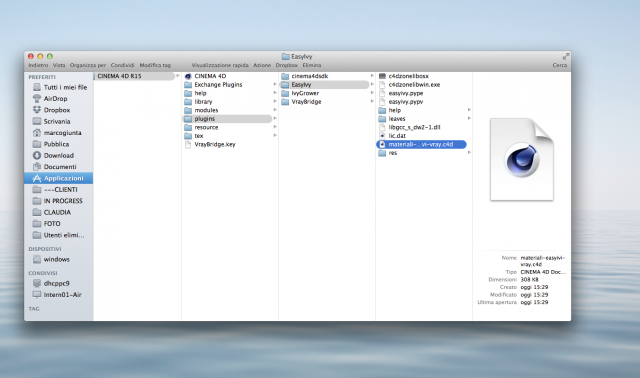This screenshot has height=378, width=640.
Task: Open the Dropbox toolbar menu
Action: click(x=287, y=65)
